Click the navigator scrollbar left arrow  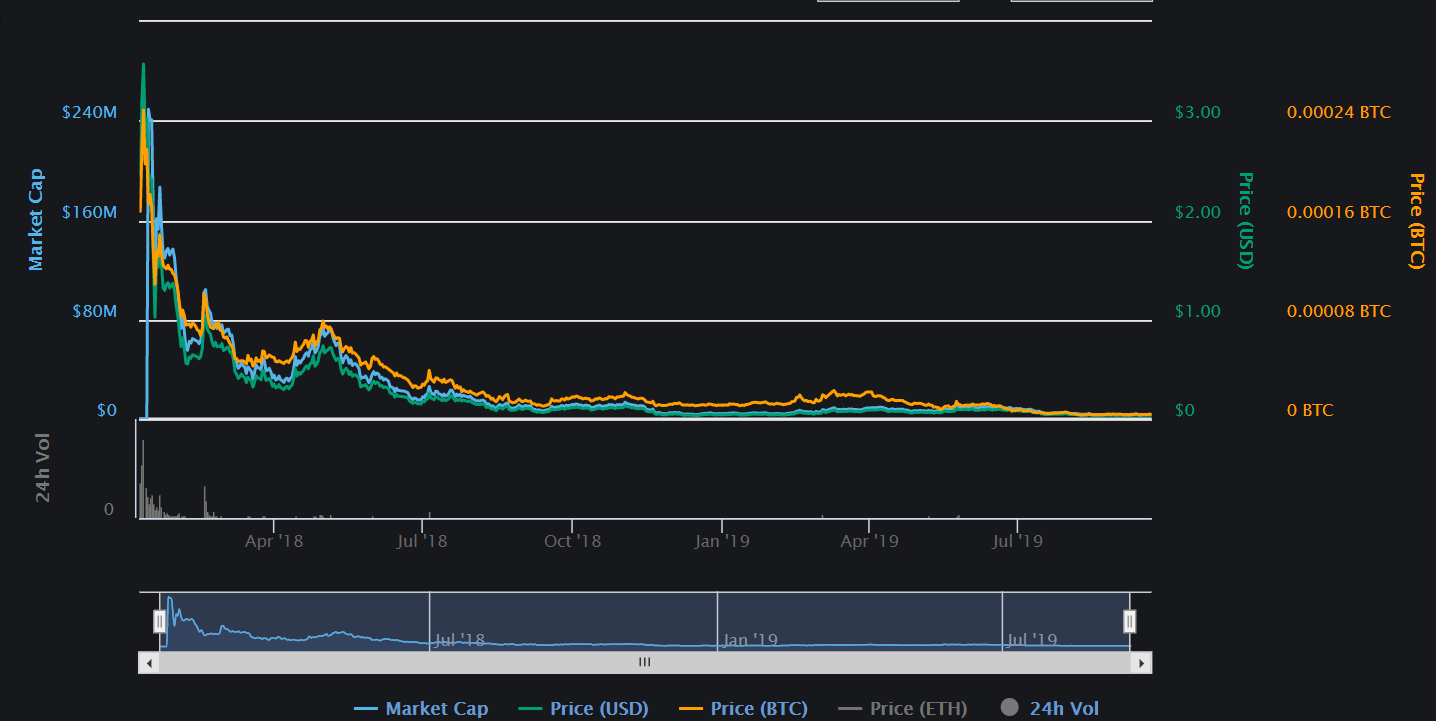[x=148, y=662]
